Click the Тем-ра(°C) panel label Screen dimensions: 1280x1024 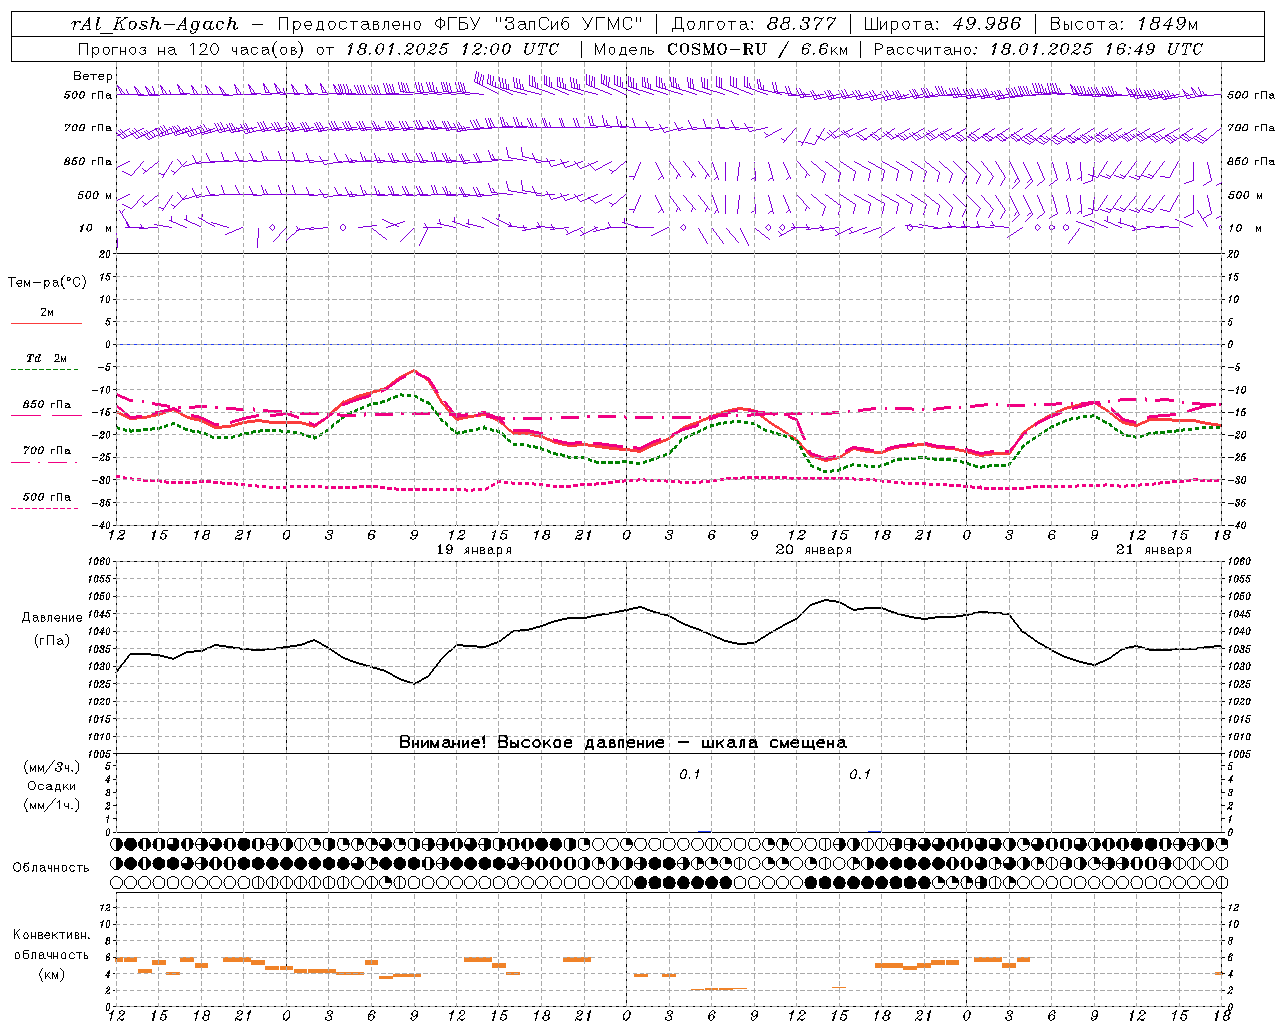[x=47, y=283]
